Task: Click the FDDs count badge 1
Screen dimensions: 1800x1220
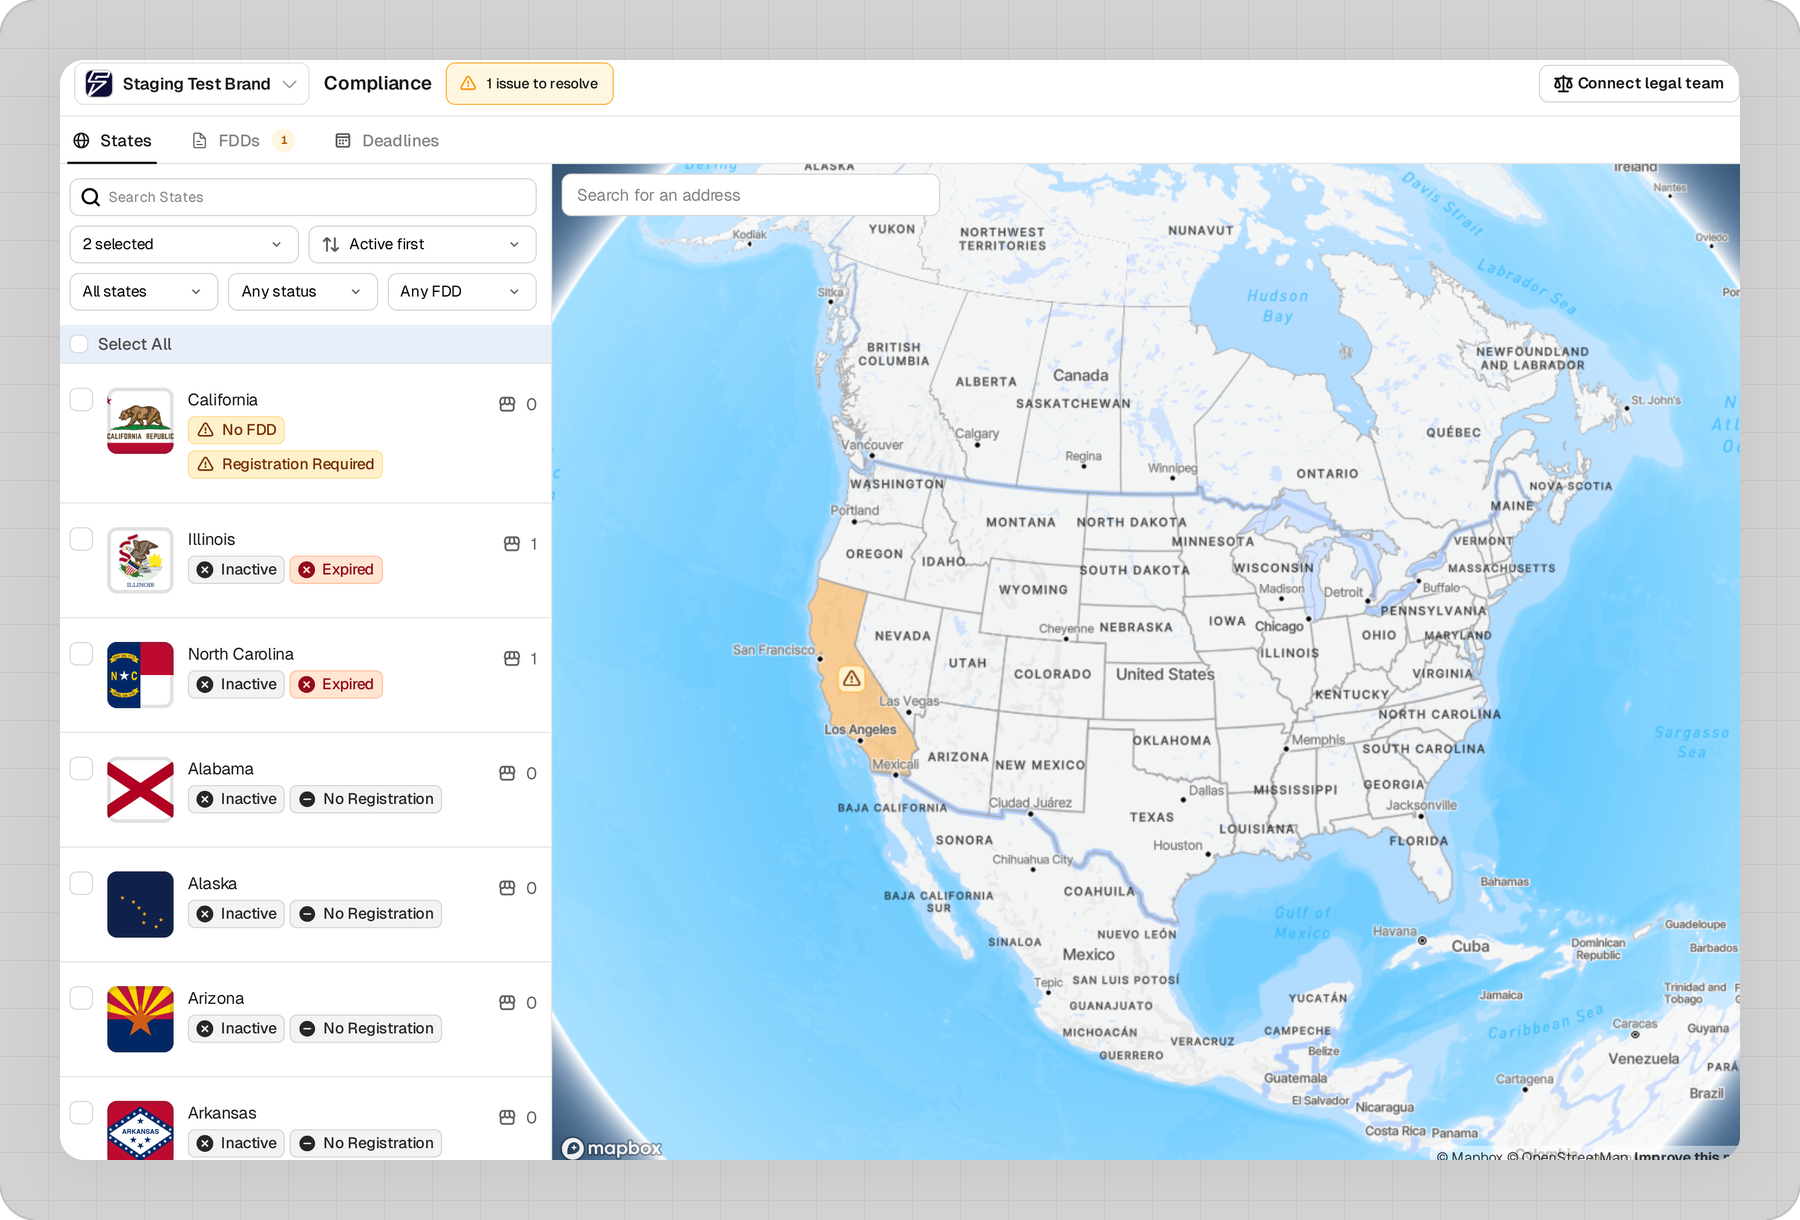Action: pos(284,140)
